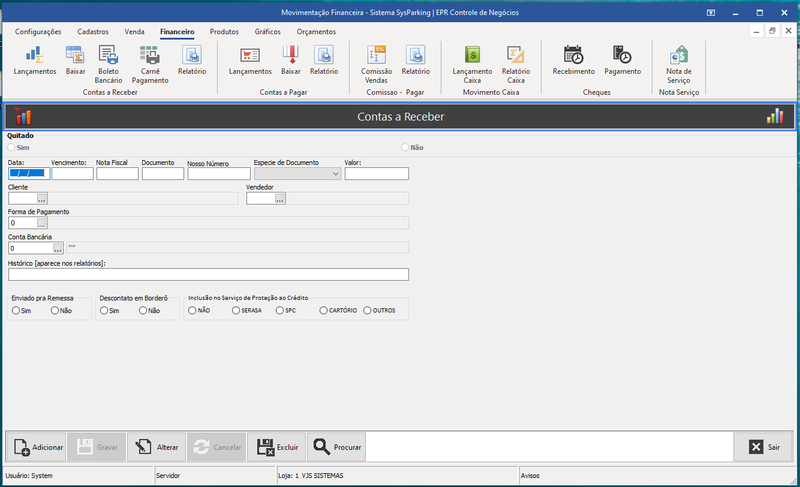Click red chart icon left of header

point(23,116)
